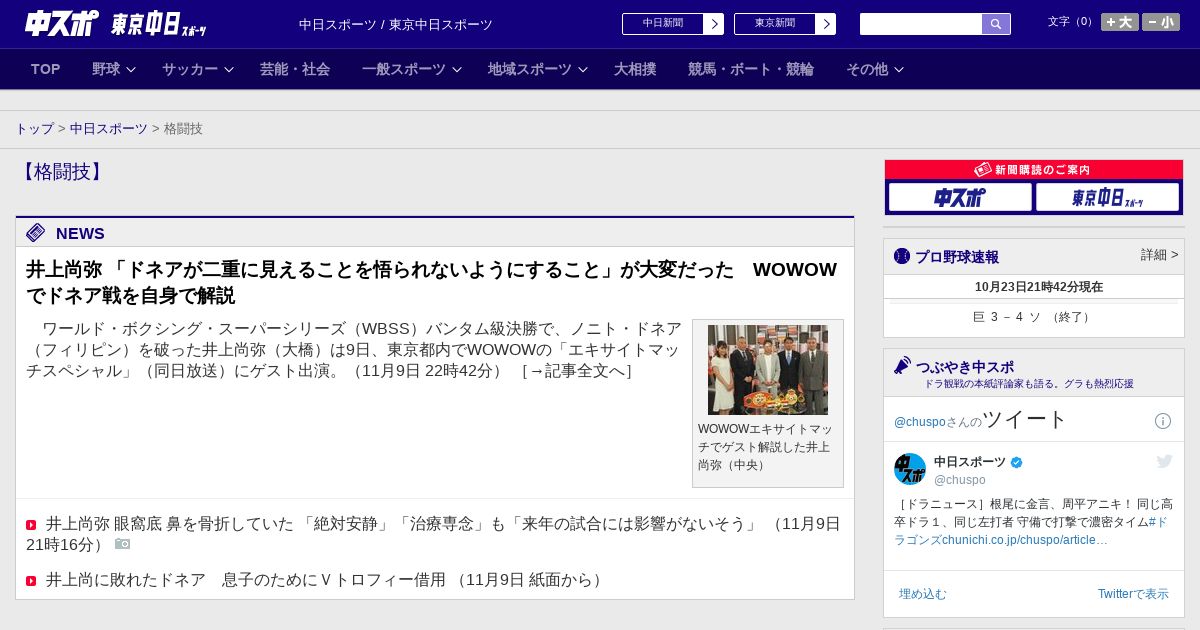Open the WOWOW guest commentary photo thumbnail
This screenshot has width=1200, height=630.
768,370
